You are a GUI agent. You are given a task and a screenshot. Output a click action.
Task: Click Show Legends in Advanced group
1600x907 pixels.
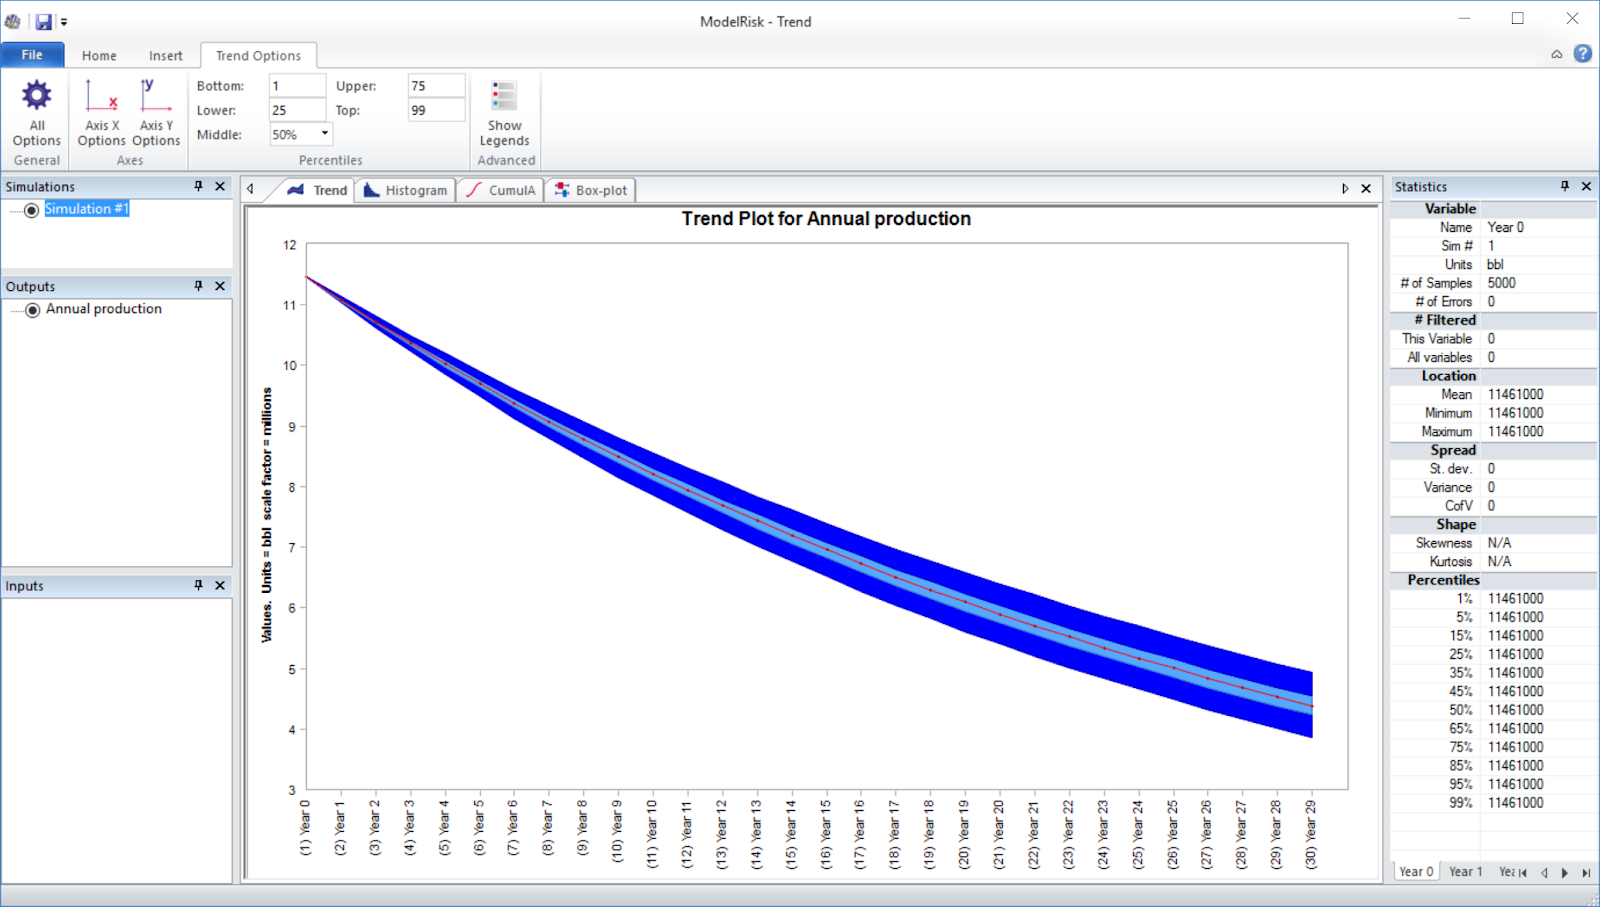pos(503,113)
